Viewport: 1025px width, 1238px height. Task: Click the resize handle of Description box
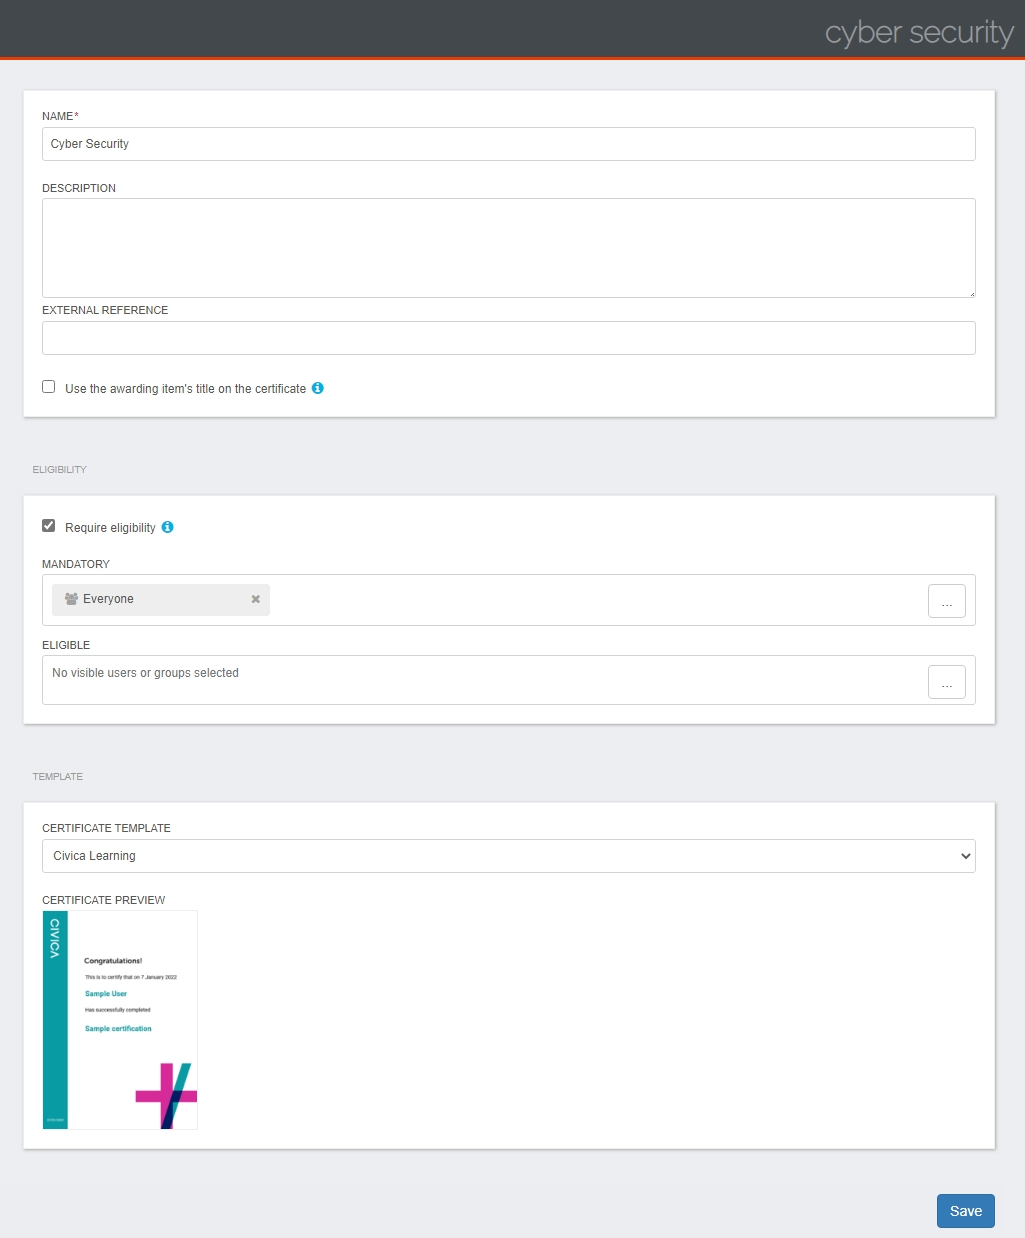[x=970, y=292]
